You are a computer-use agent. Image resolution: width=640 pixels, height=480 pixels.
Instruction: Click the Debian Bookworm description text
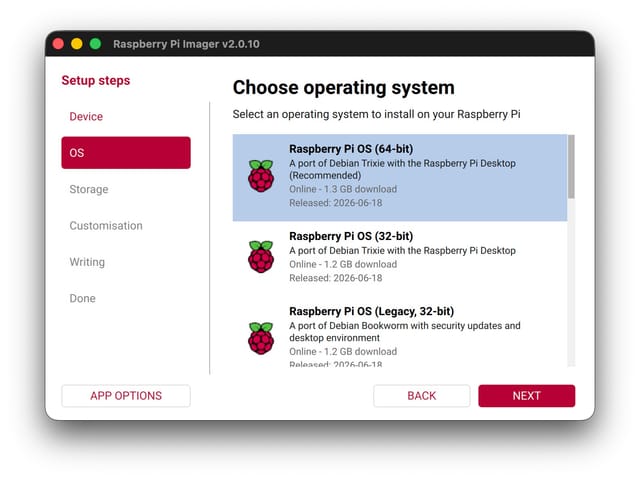[x=404, y=332]
